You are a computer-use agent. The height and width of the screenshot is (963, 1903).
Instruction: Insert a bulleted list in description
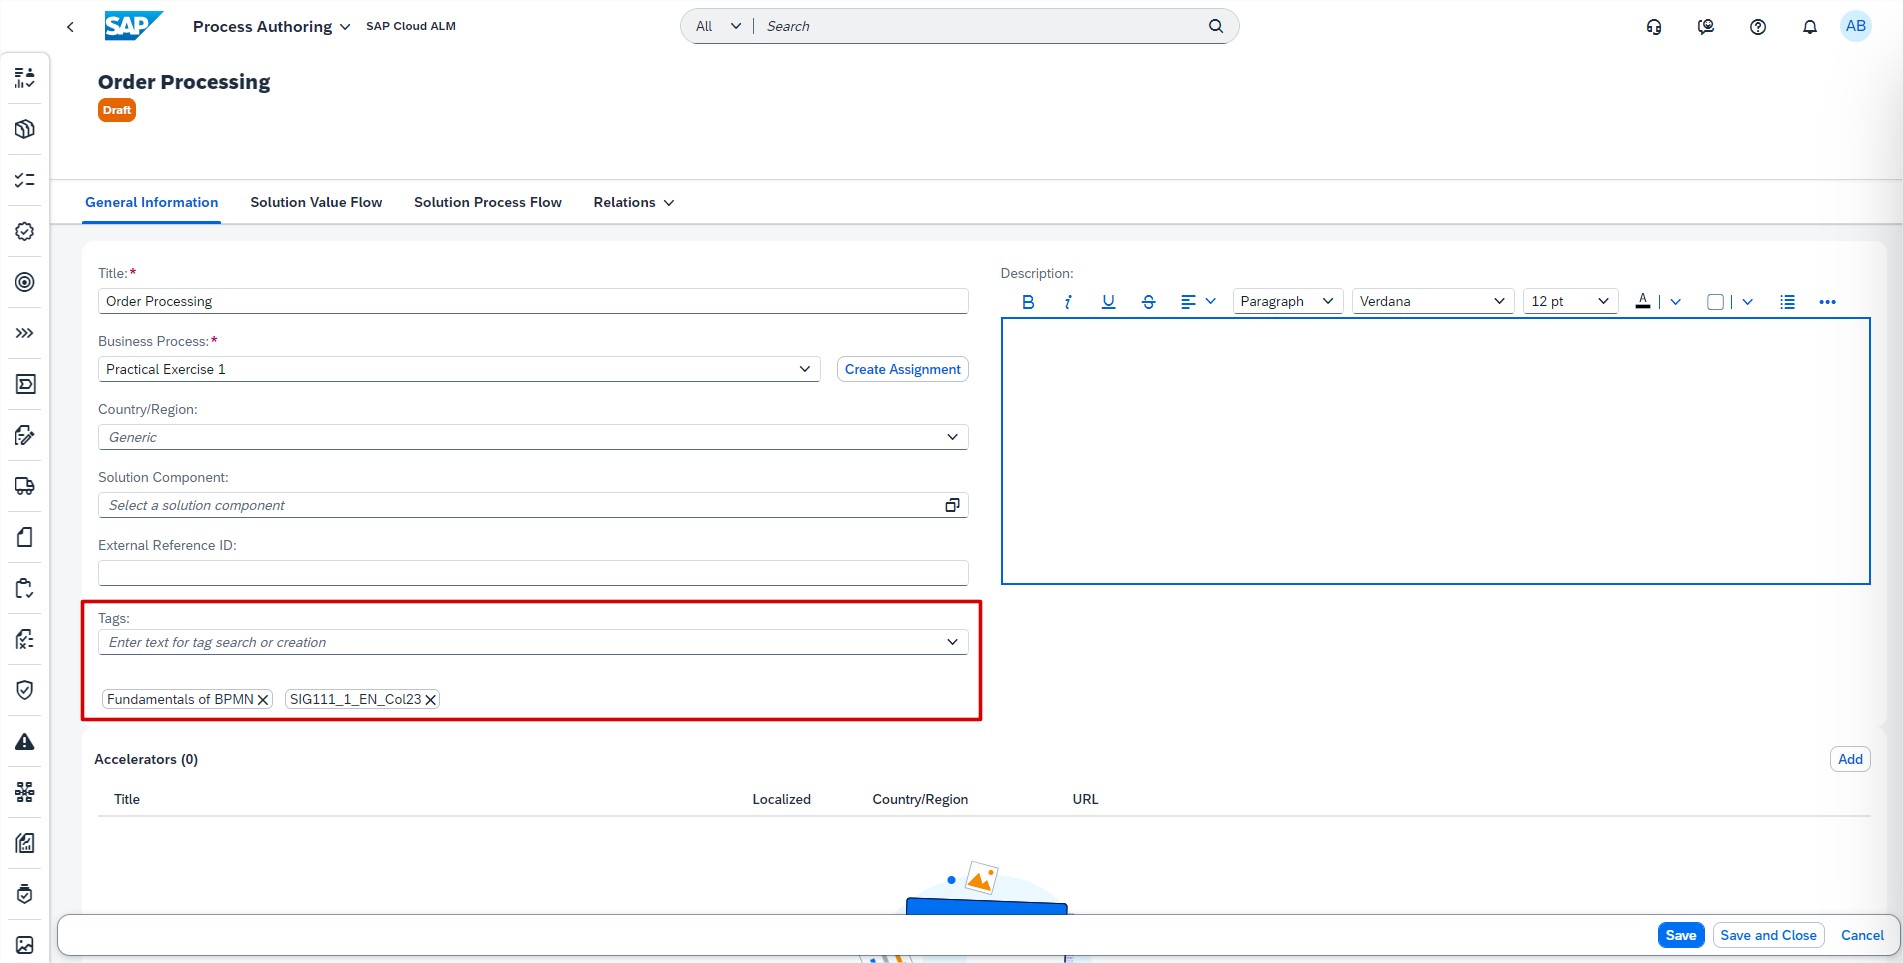click(1787, 302)
